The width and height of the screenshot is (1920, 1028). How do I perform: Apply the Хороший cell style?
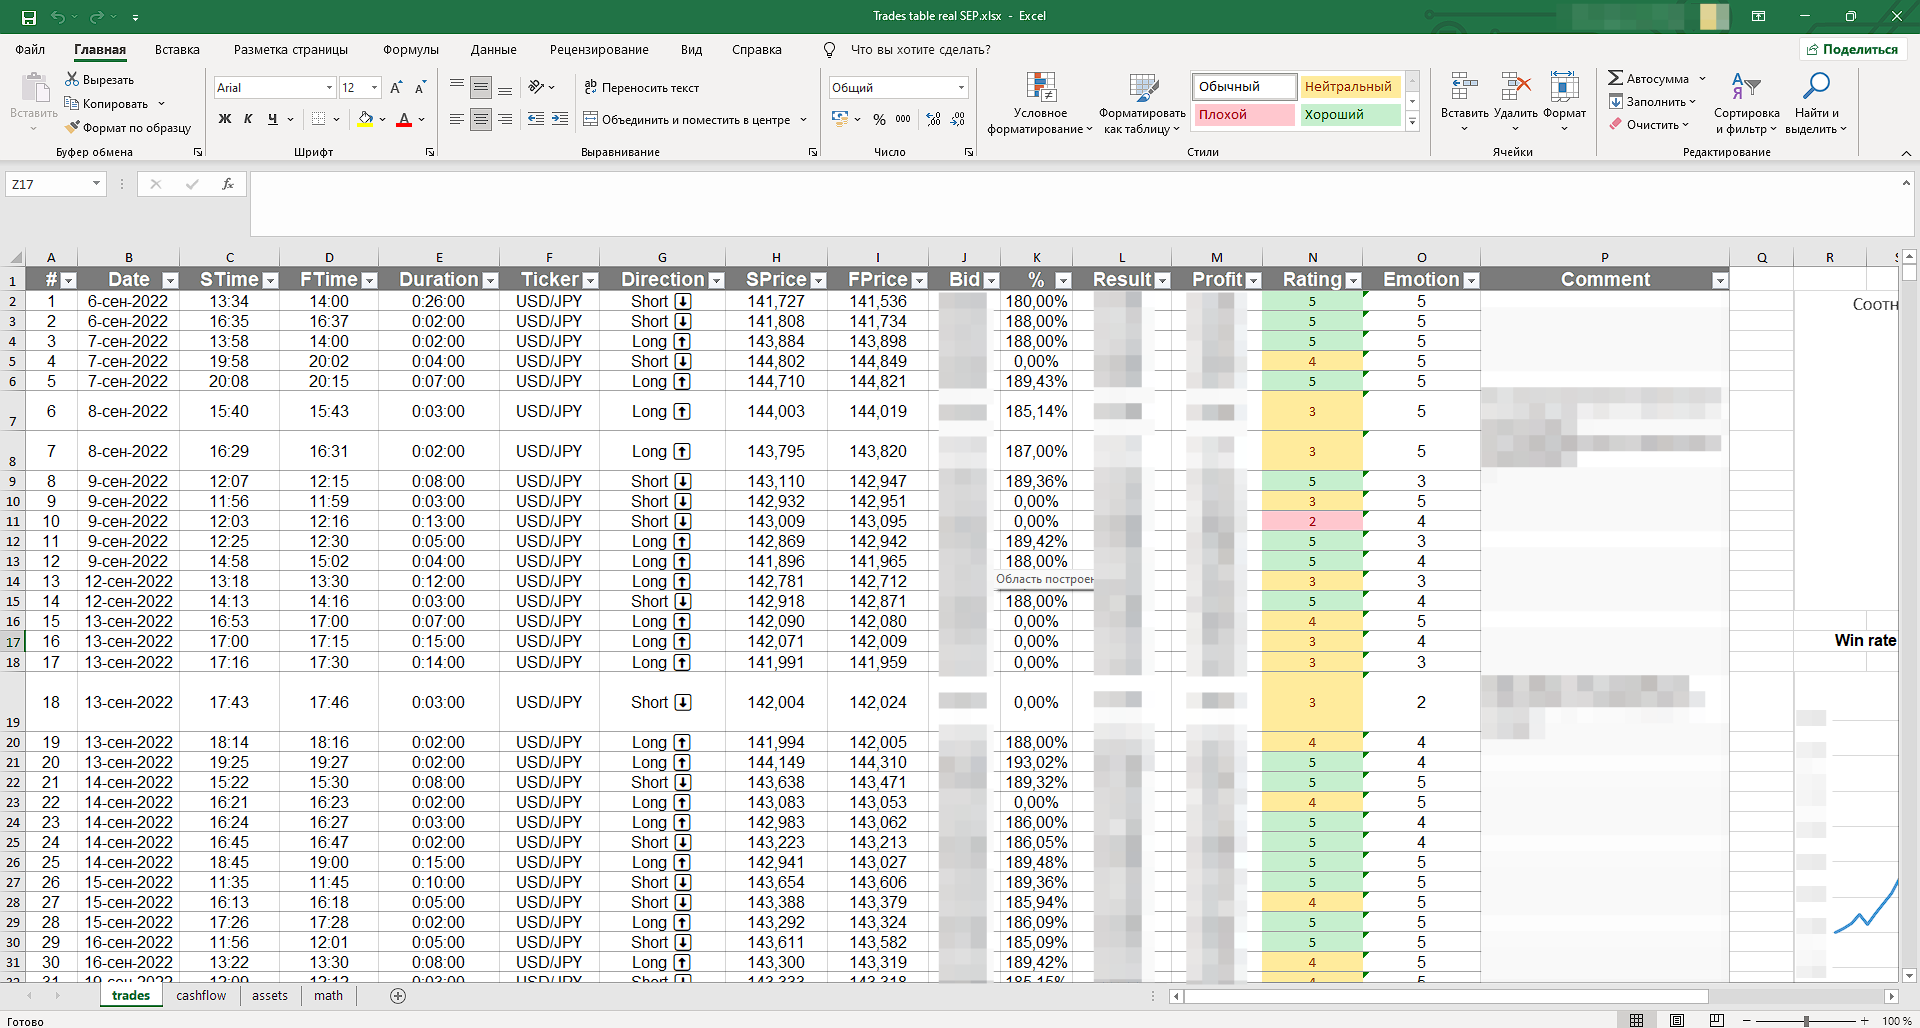1350,115
